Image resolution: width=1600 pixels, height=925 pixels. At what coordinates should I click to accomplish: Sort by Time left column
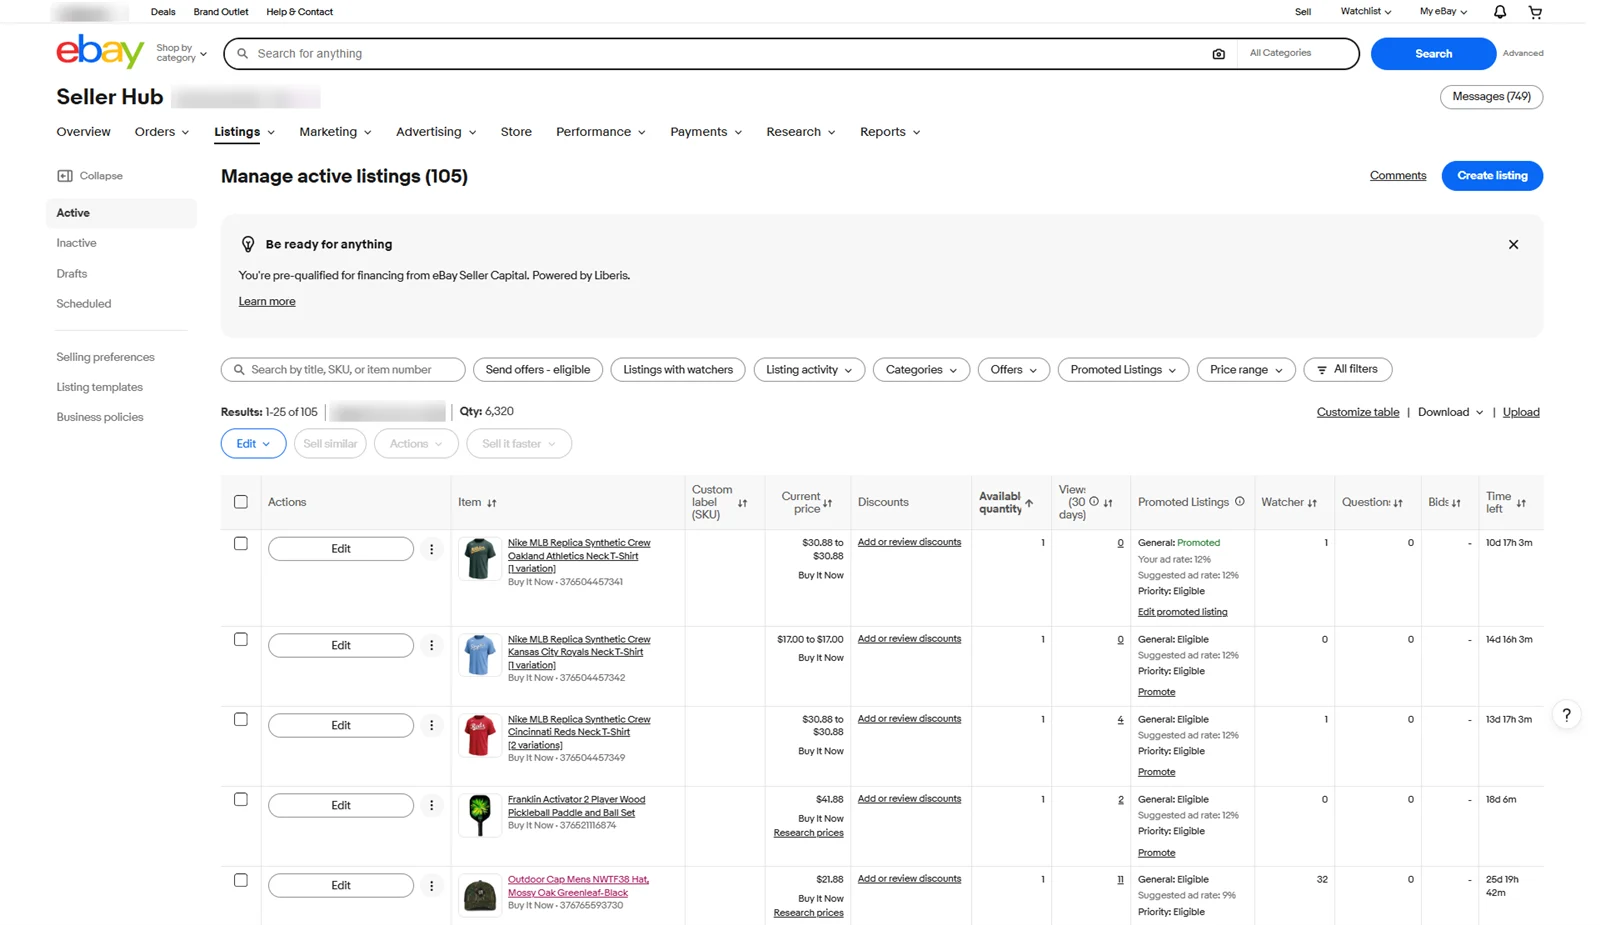pyautogui.click(x=1521, y=503)
